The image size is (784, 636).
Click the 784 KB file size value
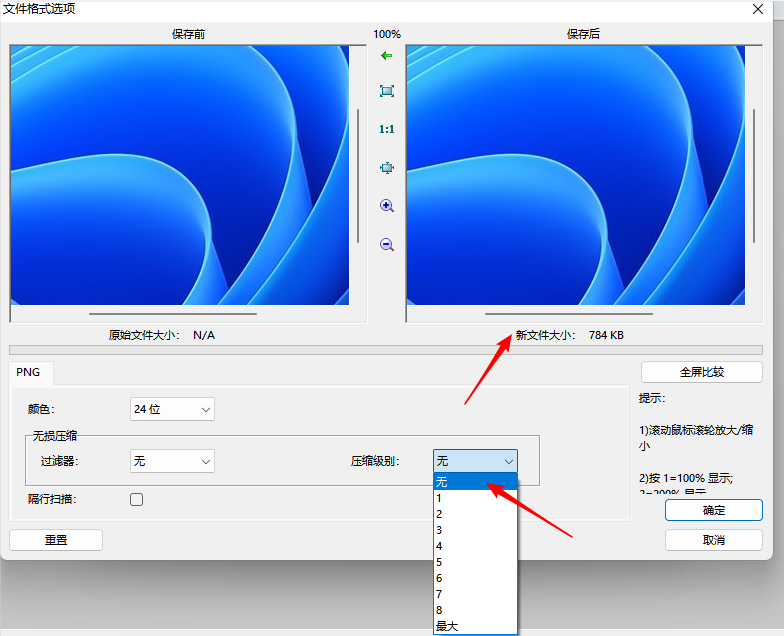click(x=606, y=335)
